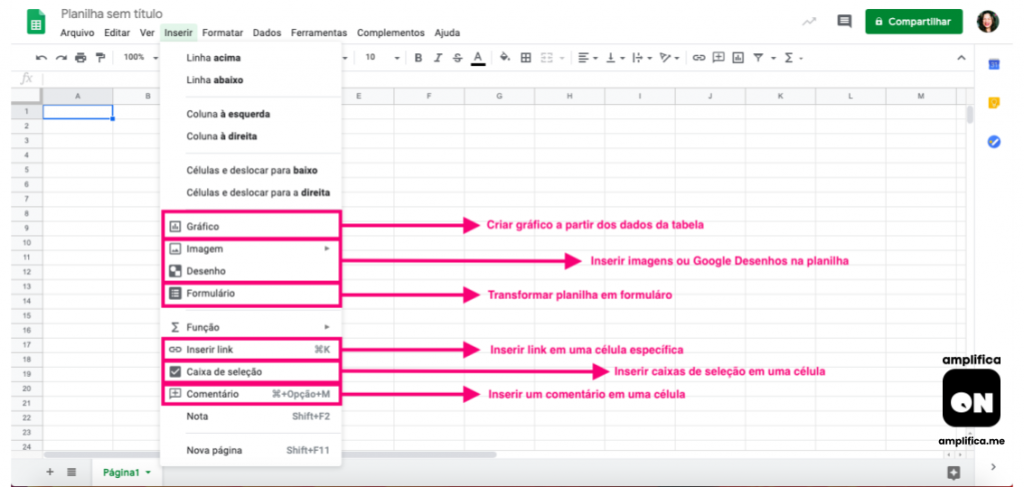
Task: Click the add new sheet plus button
Action: [x=50, y=471]
